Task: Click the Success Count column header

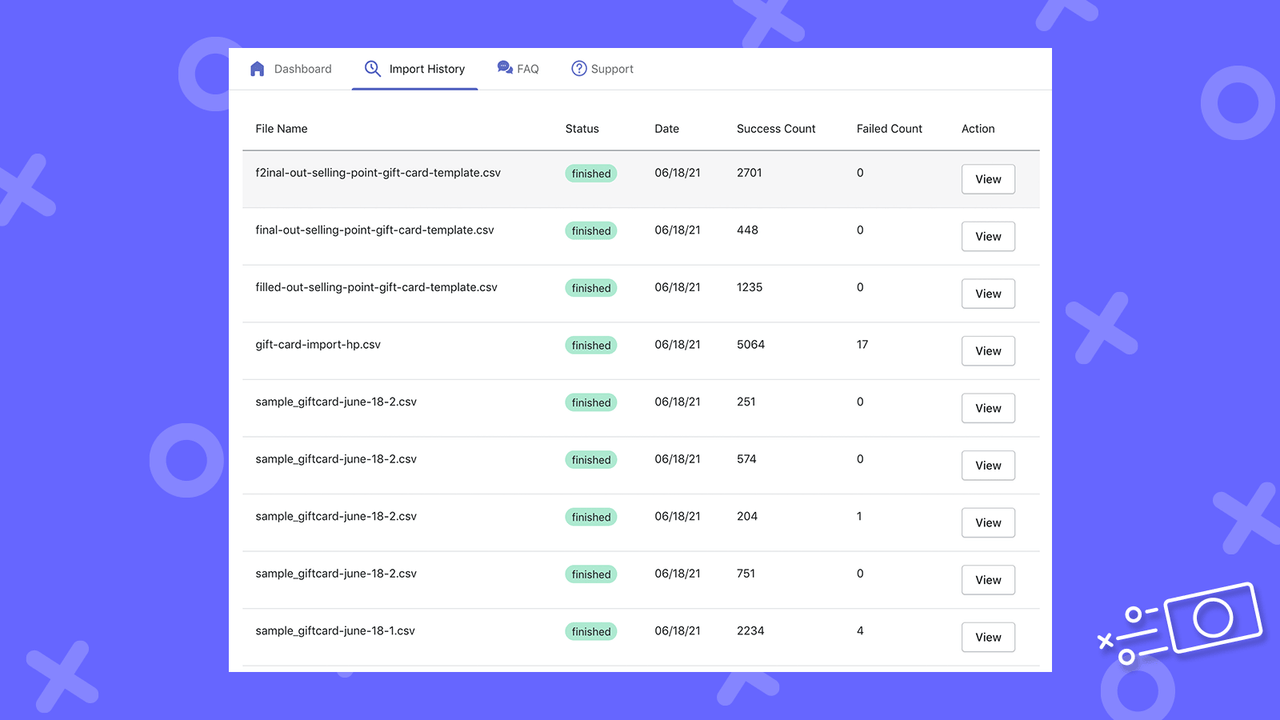Action: click(776, 128)
